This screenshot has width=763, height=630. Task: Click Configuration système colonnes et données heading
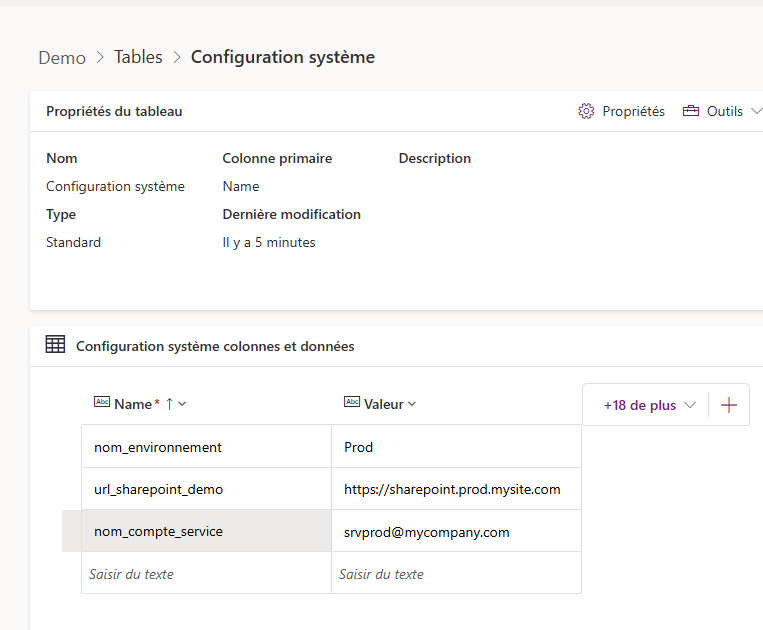[215, 346]
